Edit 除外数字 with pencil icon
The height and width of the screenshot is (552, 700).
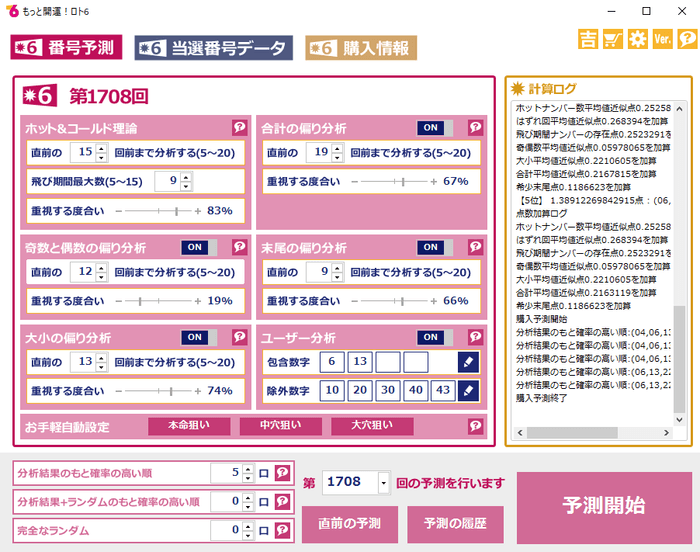(x=468, y=391)
